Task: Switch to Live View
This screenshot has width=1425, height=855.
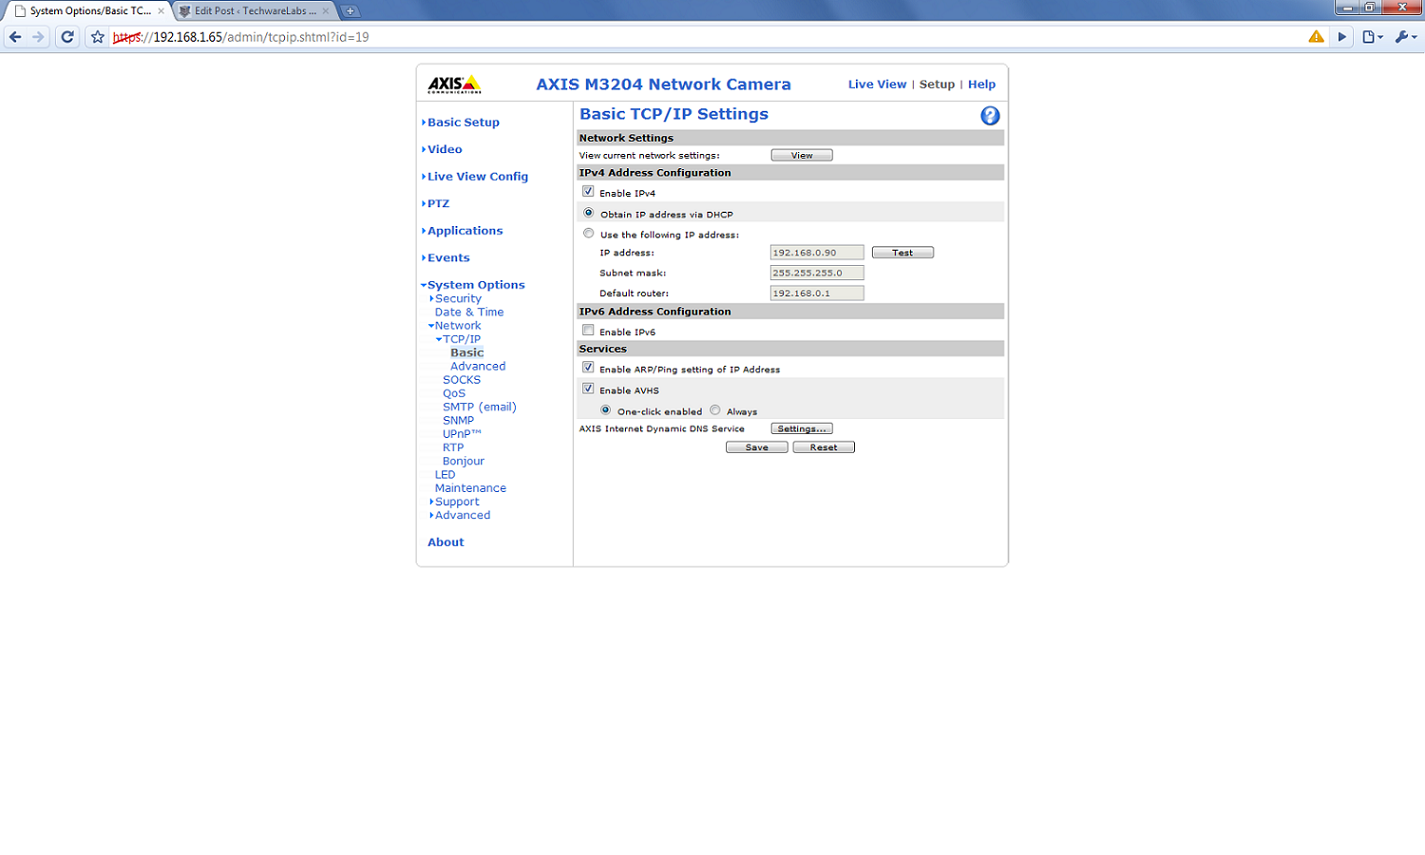Action: 877,84
